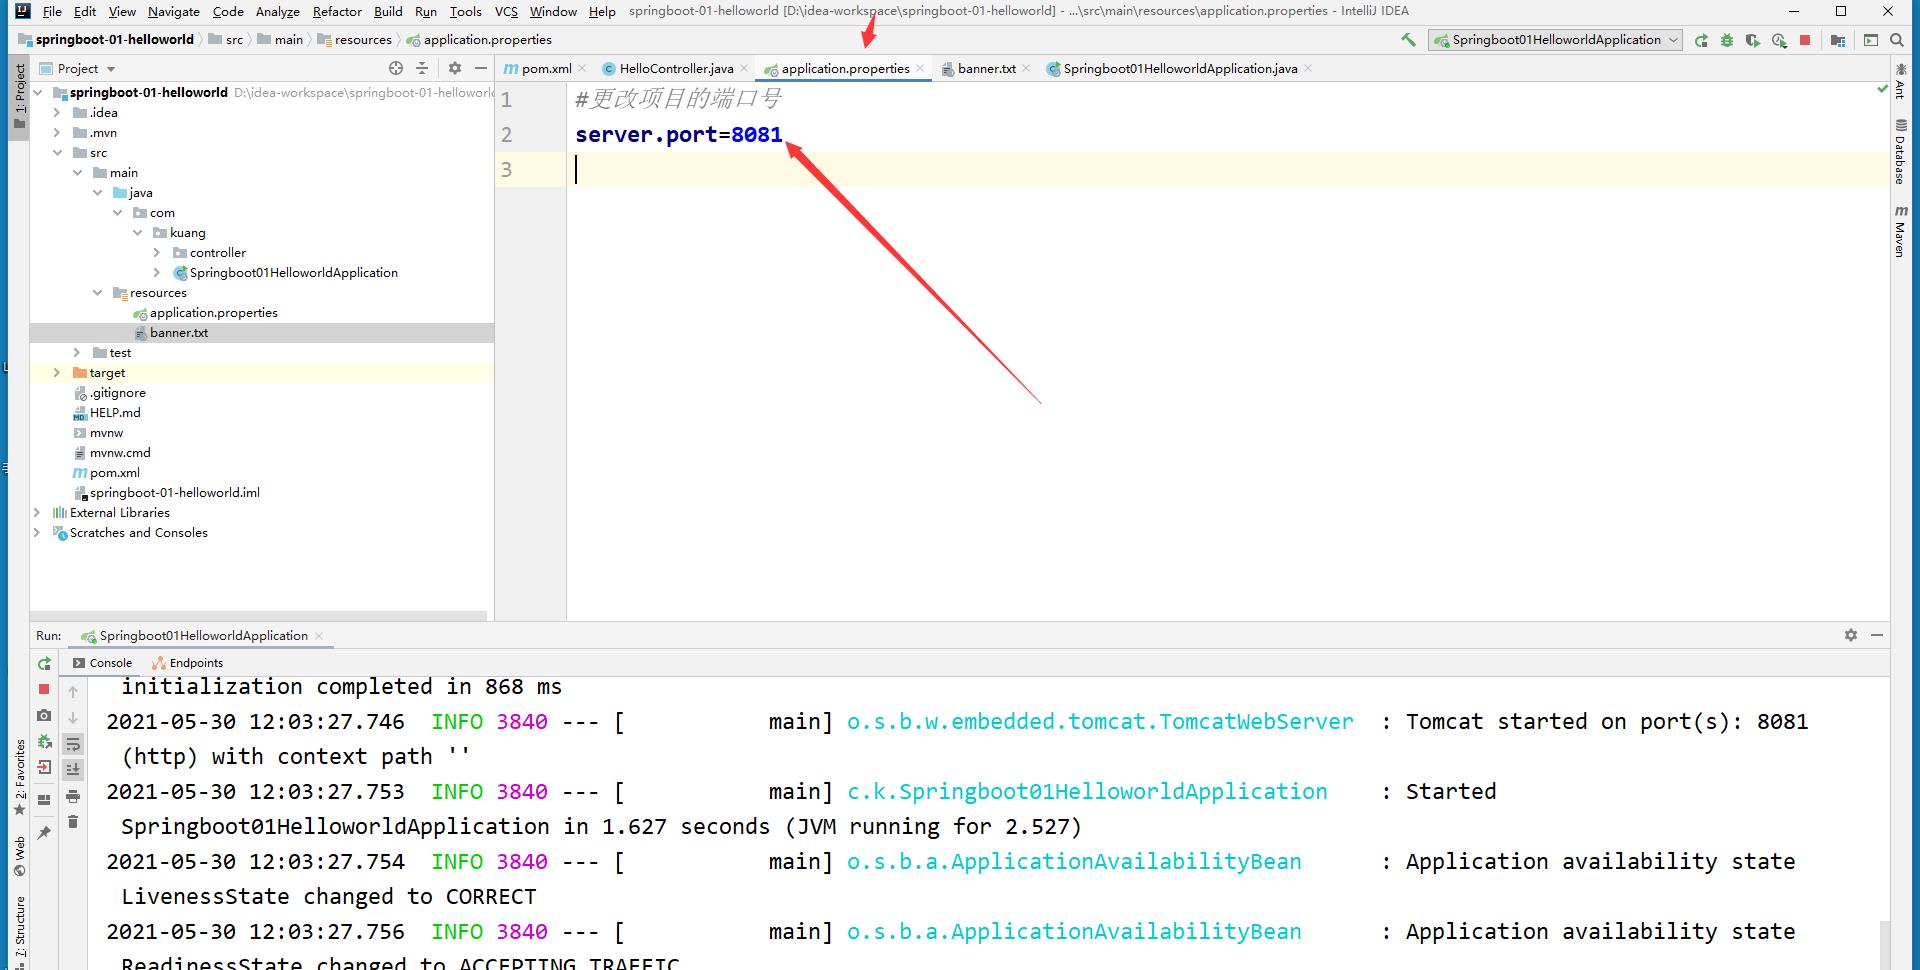Open the Refactor menu
The image size is (1920, 970).
[337, 11]
